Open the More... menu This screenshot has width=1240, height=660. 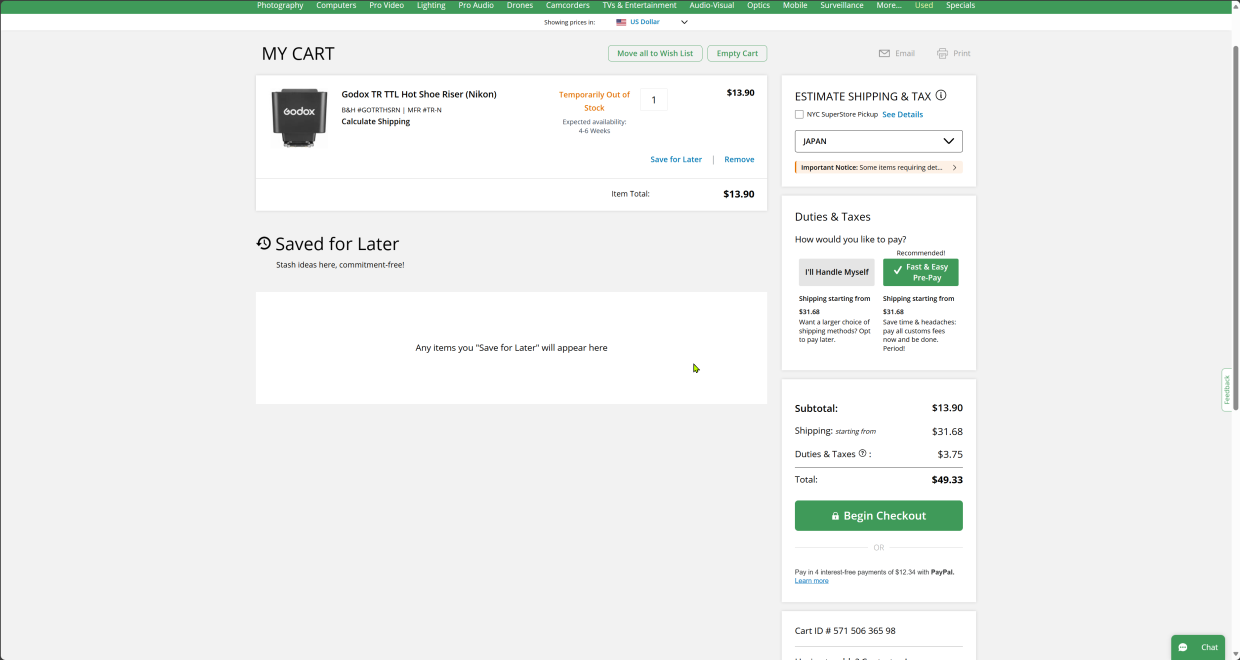889,6
